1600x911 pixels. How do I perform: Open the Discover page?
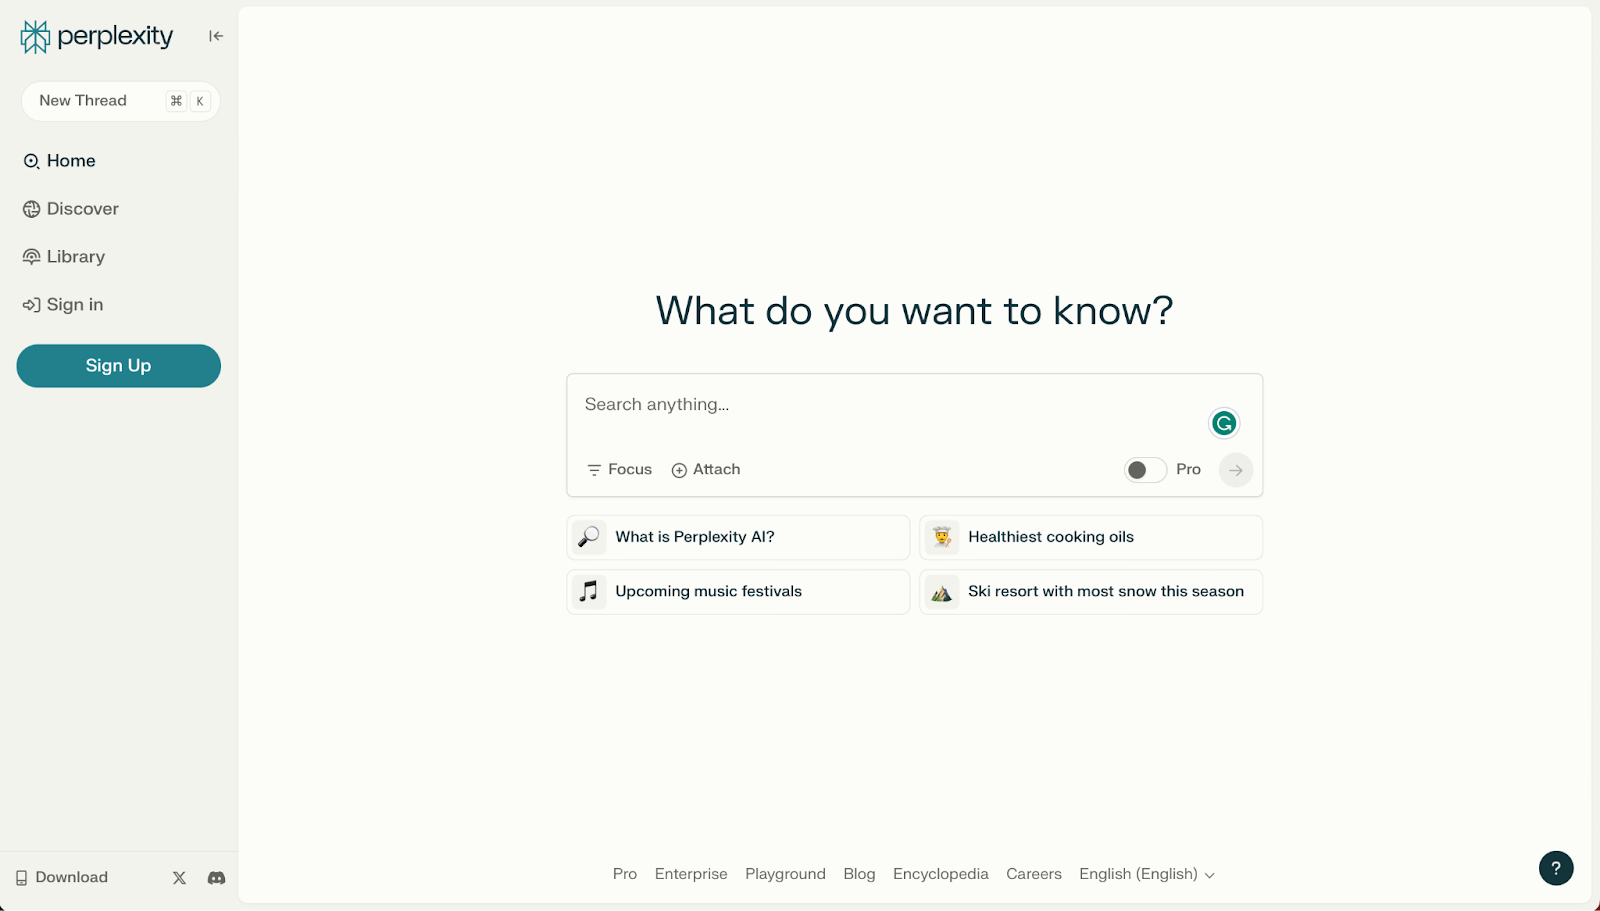pyautogui.click(x=71, y=209)
